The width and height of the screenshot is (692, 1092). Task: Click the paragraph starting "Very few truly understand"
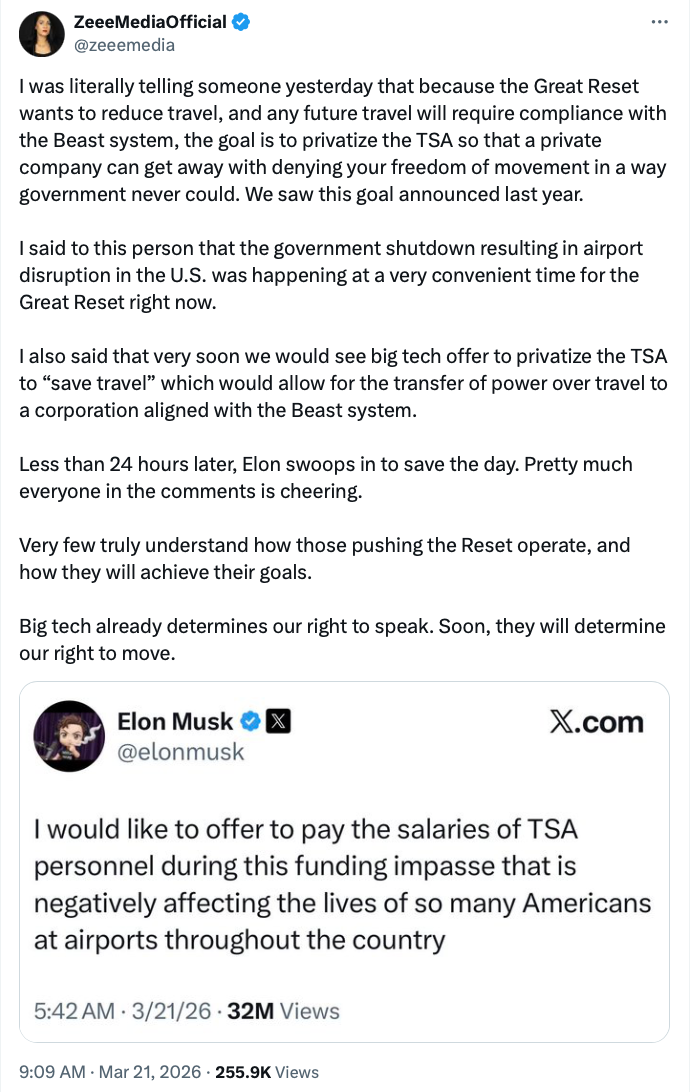(x=324, y=559)
